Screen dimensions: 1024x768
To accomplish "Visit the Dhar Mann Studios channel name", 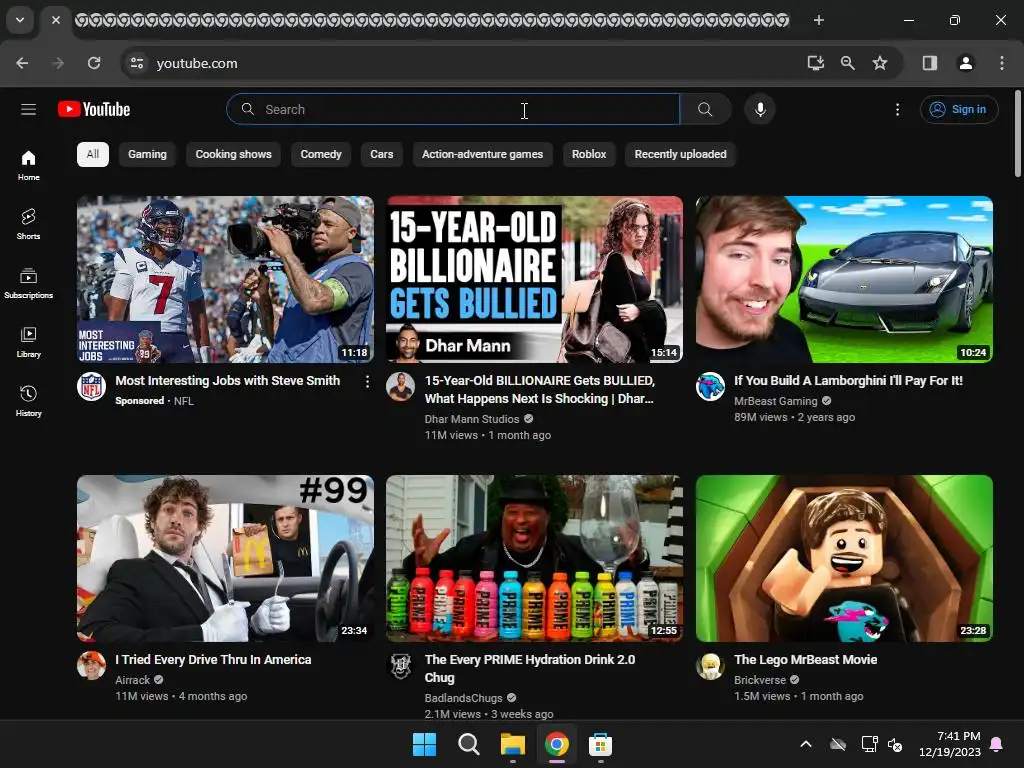I will click(x=472, y=419).
